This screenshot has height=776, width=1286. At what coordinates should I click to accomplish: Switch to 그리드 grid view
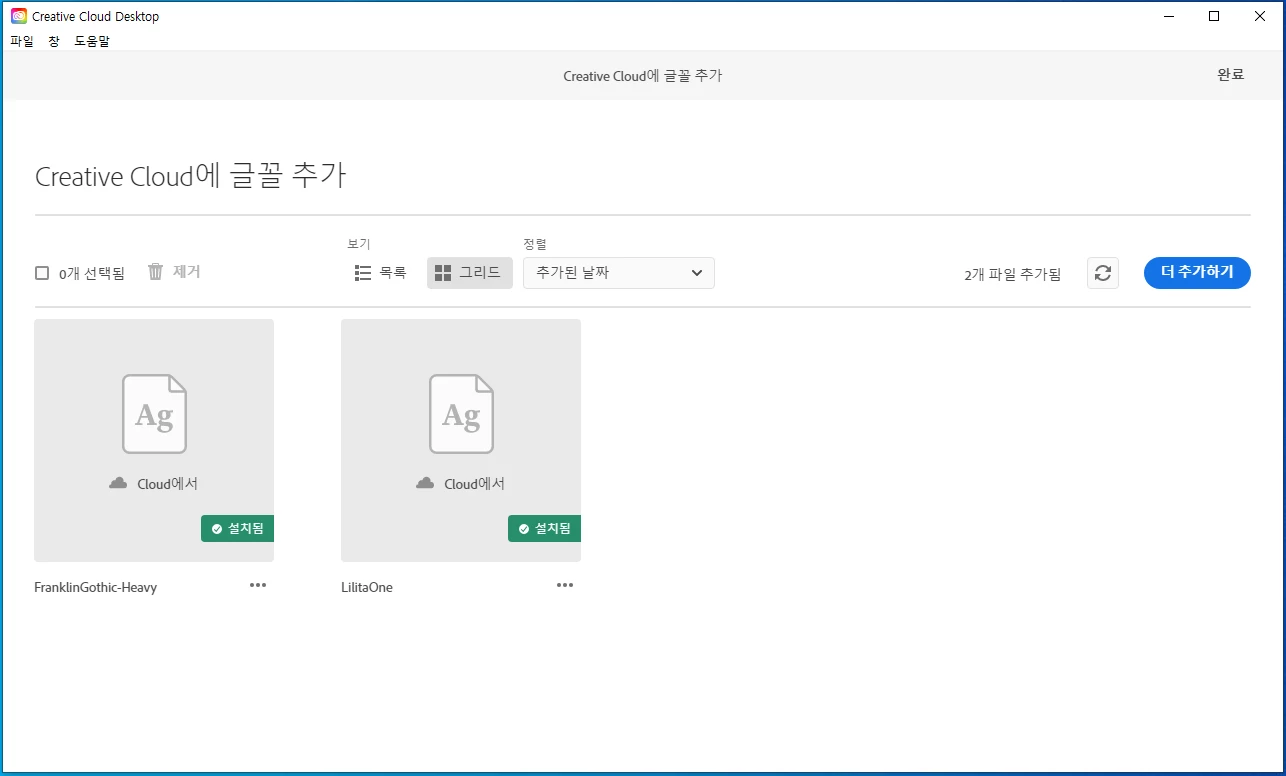click(470, 273)
